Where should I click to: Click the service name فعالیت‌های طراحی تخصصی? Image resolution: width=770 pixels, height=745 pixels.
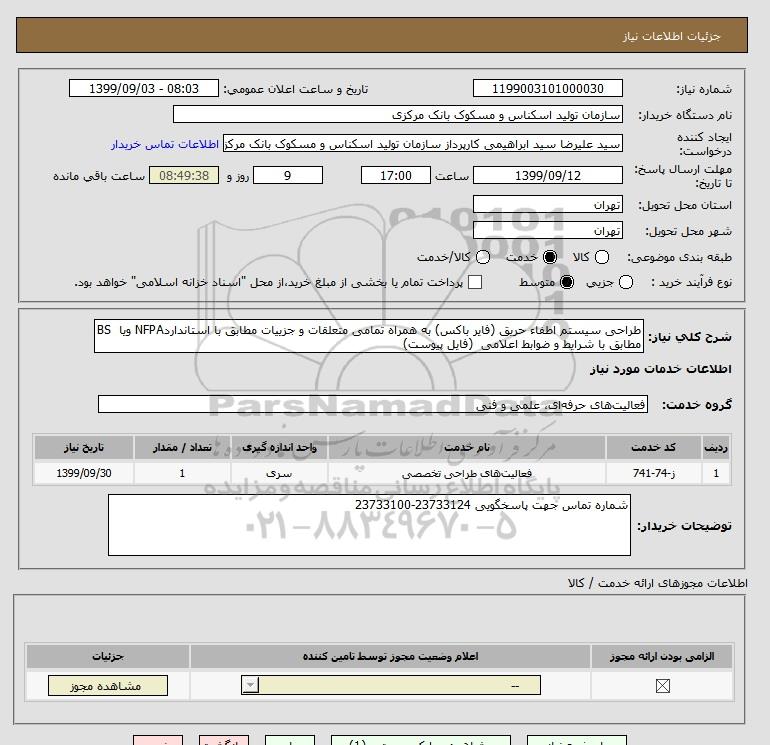(x=467, y=473)
